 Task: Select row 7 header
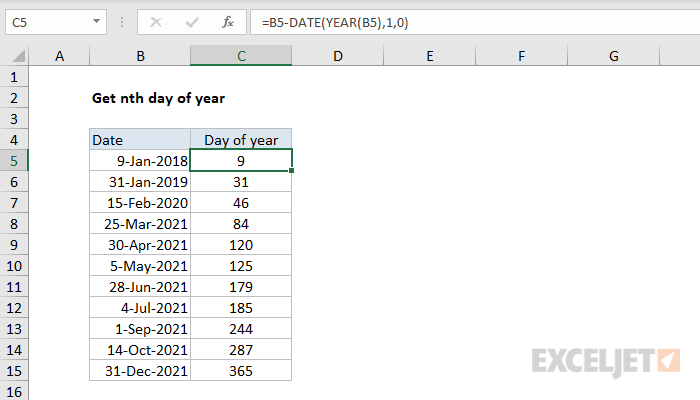coord(14,203)
